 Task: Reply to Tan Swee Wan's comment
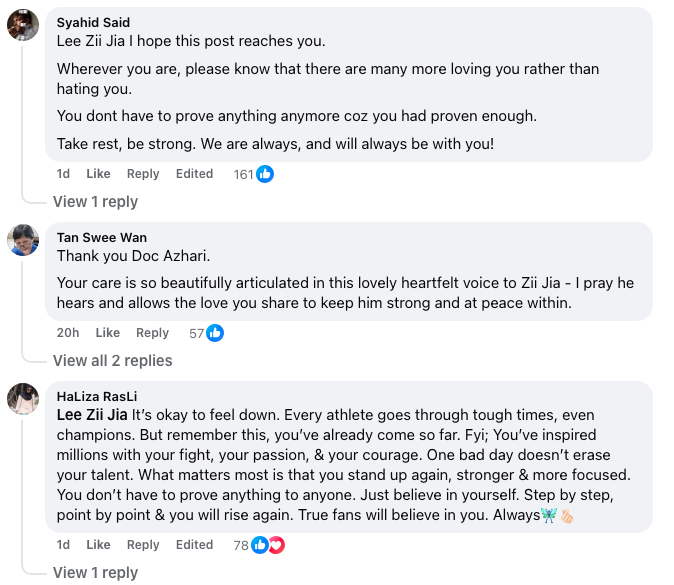tap(153, 333)
